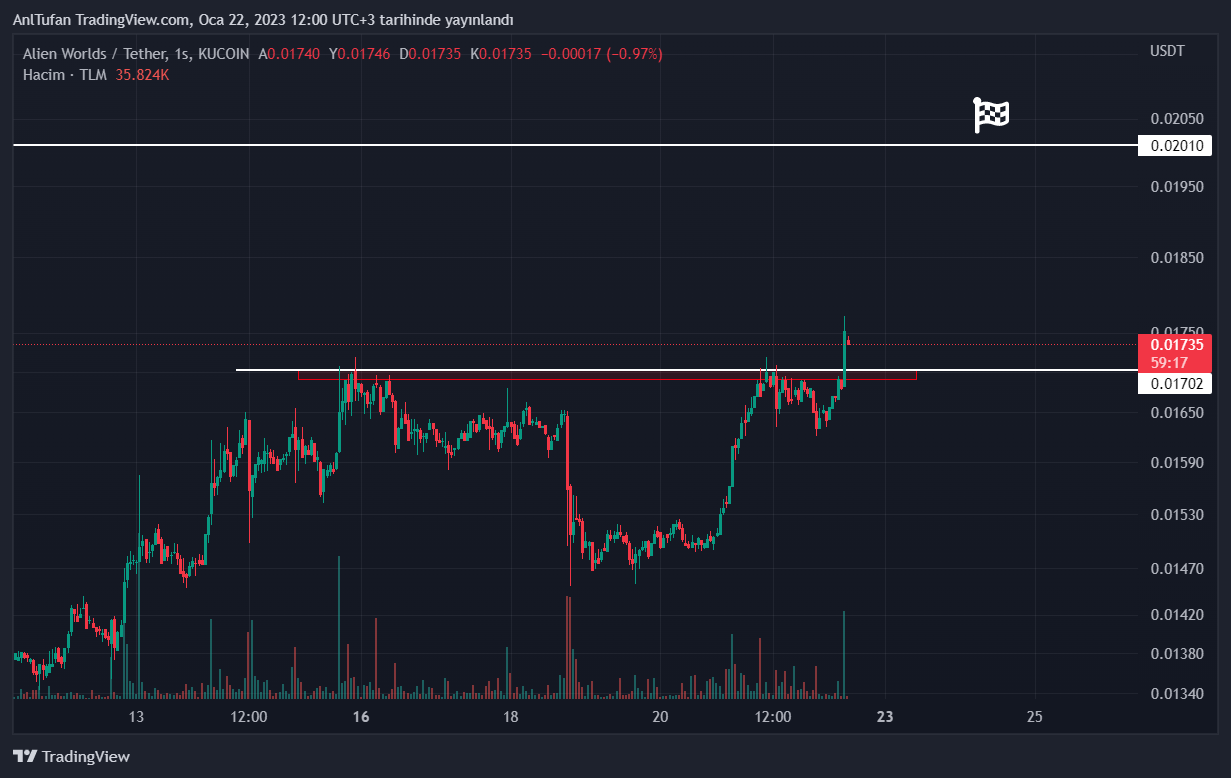Click the 0.01470 price axis label
The height and width of the screenshot is (778, 1231).
click(1177, 569)
